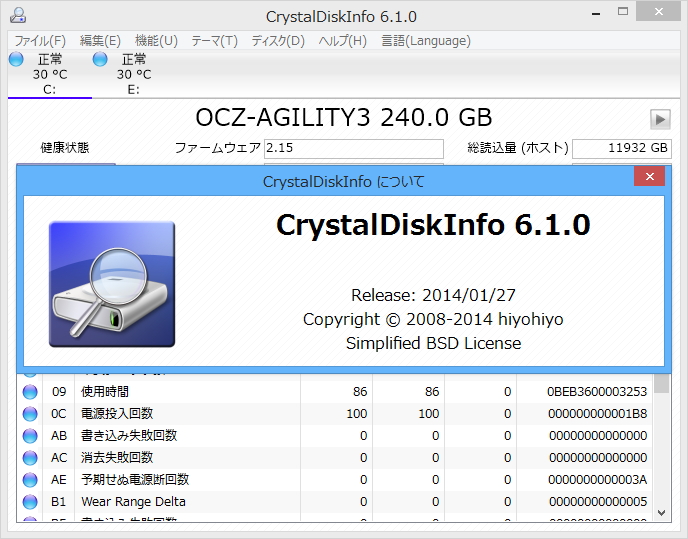This screenshot has height=539, width=688.
Task: Click the SMART list scrollbar thumb
Action: click(x=662, y=383)
